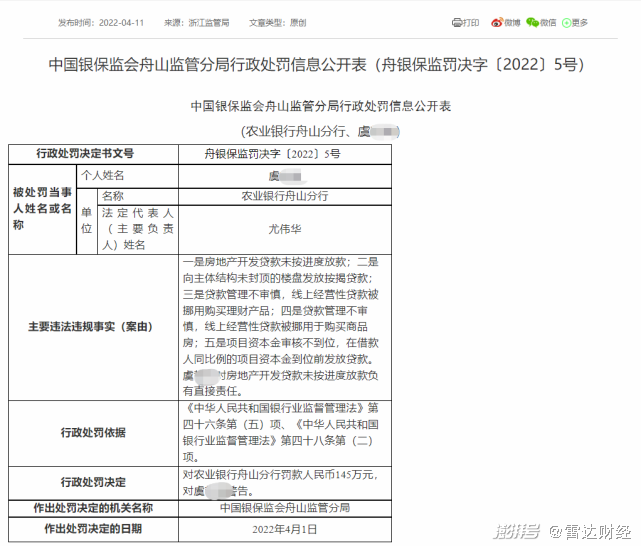Screen dimensions: 641x546
Task: Click the 农业银行舟山分行 subtitle line in parentheses
Action: point(320,132)
